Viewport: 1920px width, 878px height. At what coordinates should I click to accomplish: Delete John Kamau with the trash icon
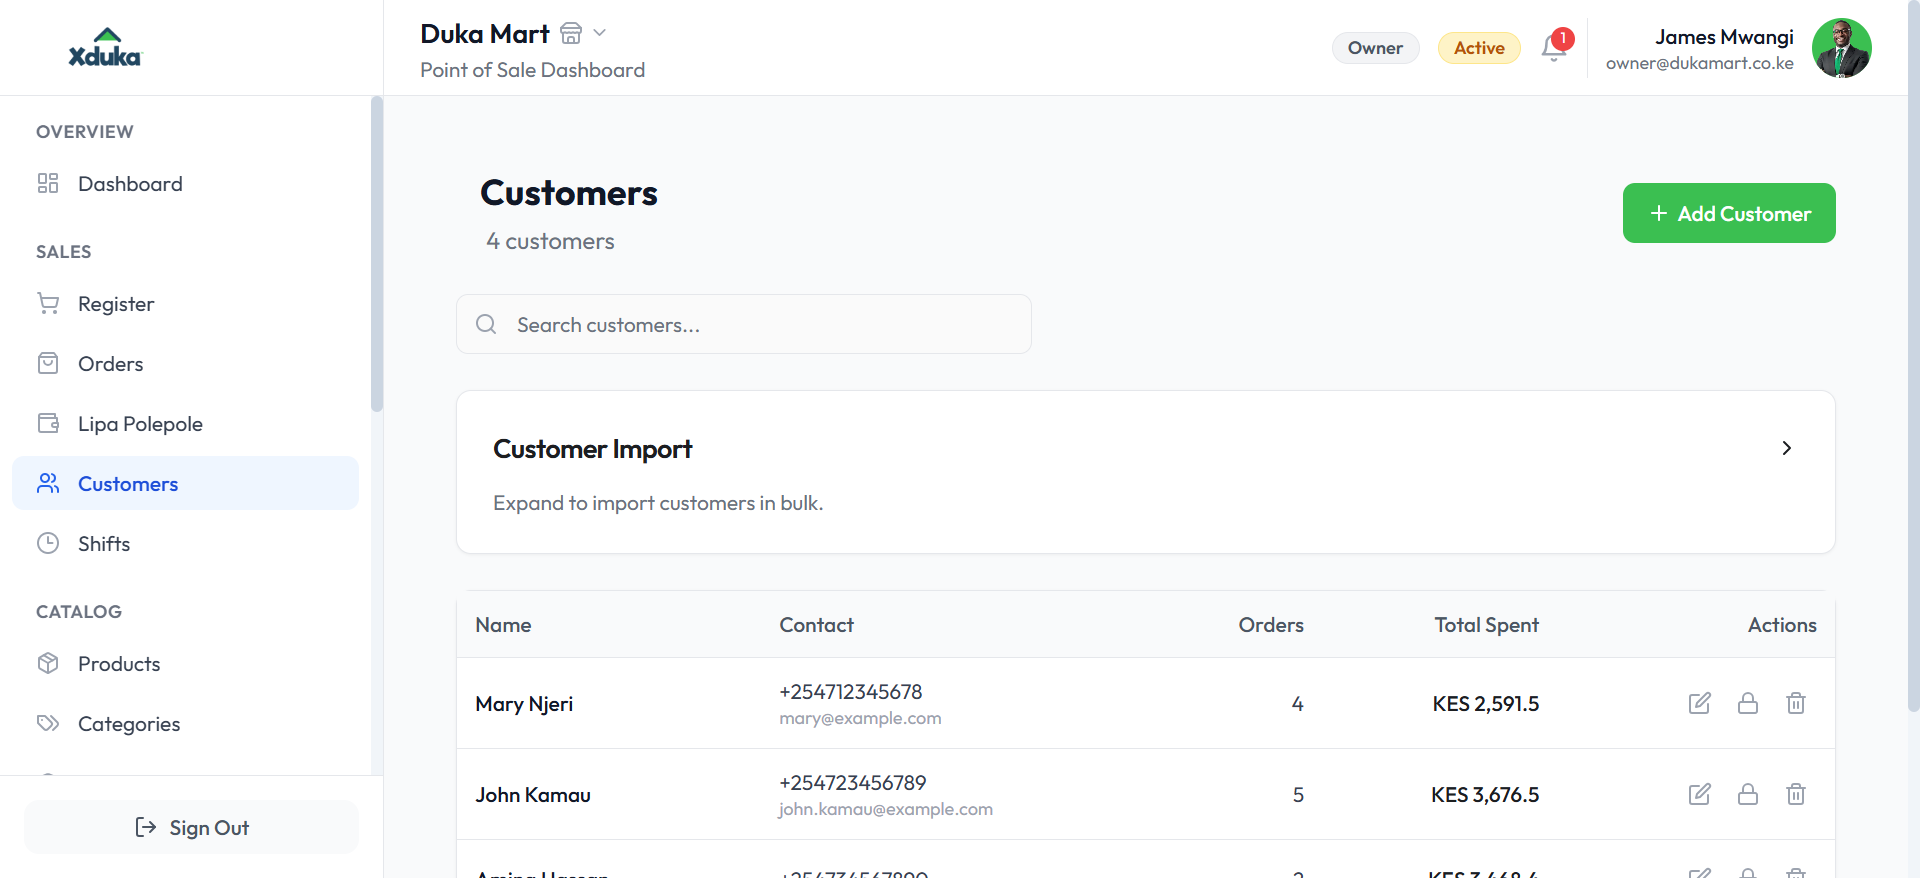[x=1796, y=794]
